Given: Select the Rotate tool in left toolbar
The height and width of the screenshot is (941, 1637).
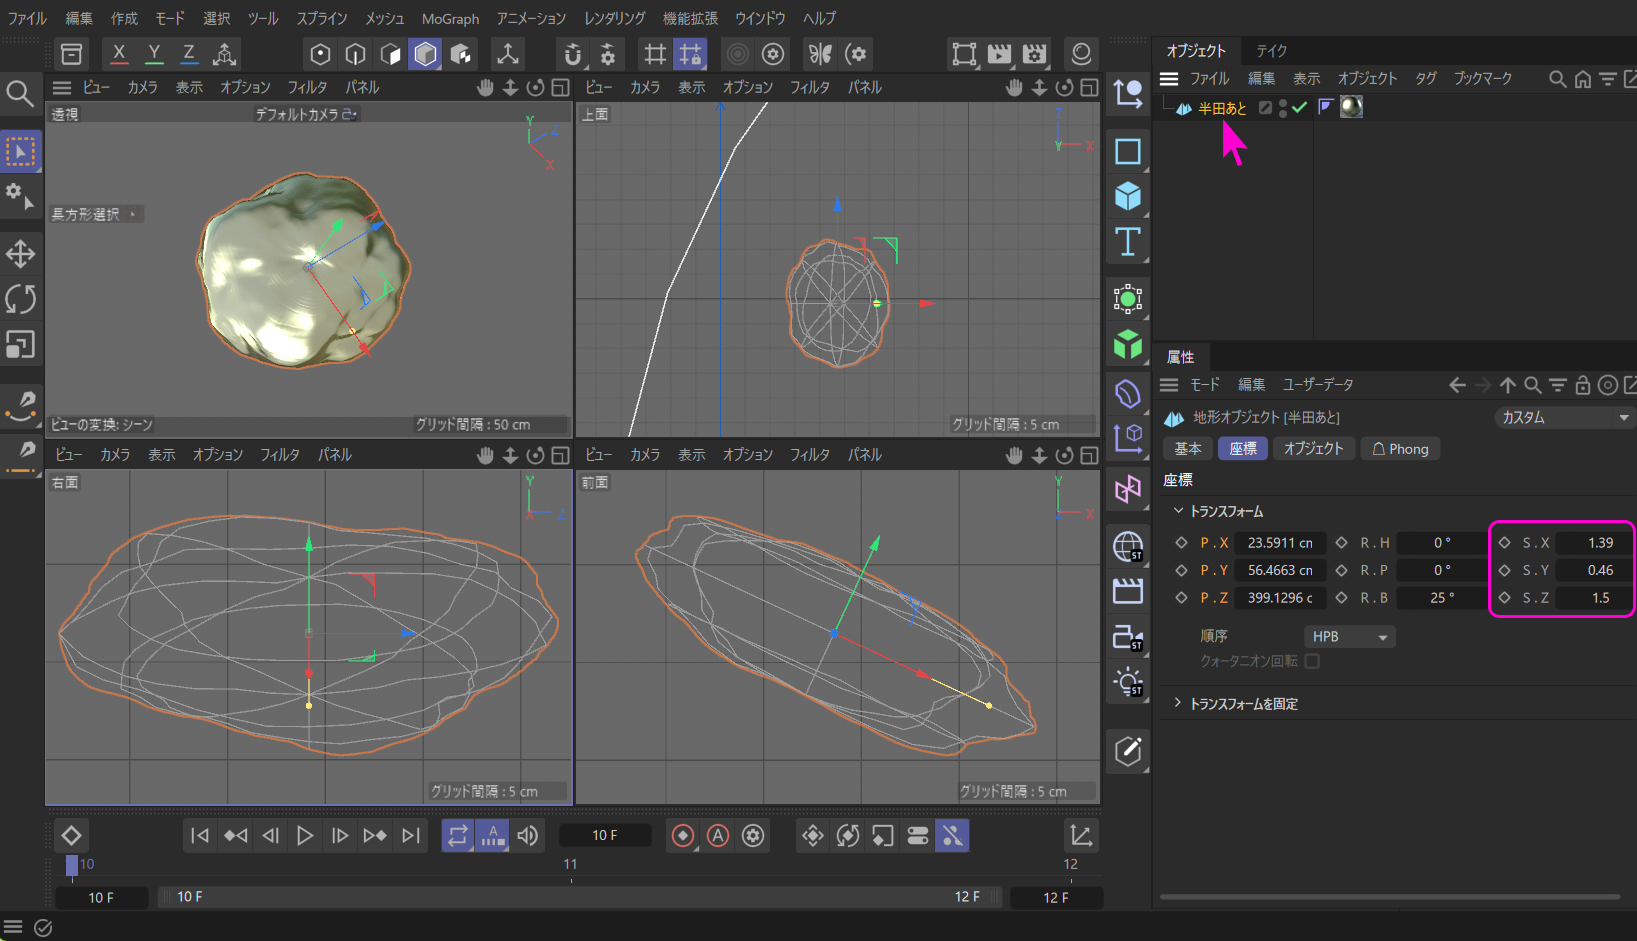Looking at the screenshot, I should [x=20, y=299].
